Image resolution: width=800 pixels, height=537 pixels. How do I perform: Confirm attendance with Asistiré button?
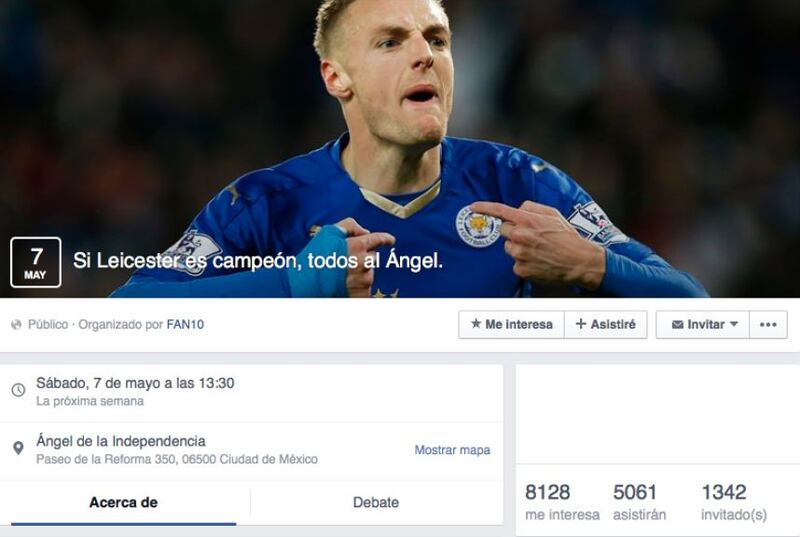606,324
